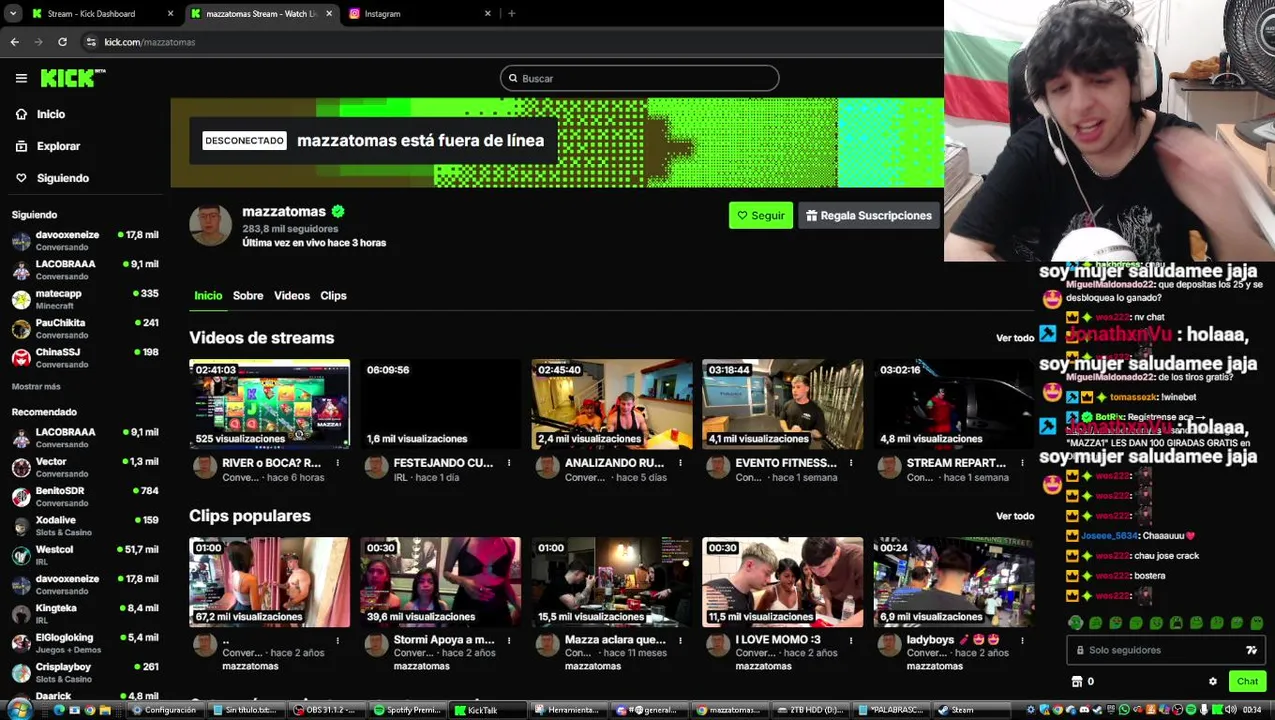Open the RIVER o BOCA stream video thumbnail

269,404
